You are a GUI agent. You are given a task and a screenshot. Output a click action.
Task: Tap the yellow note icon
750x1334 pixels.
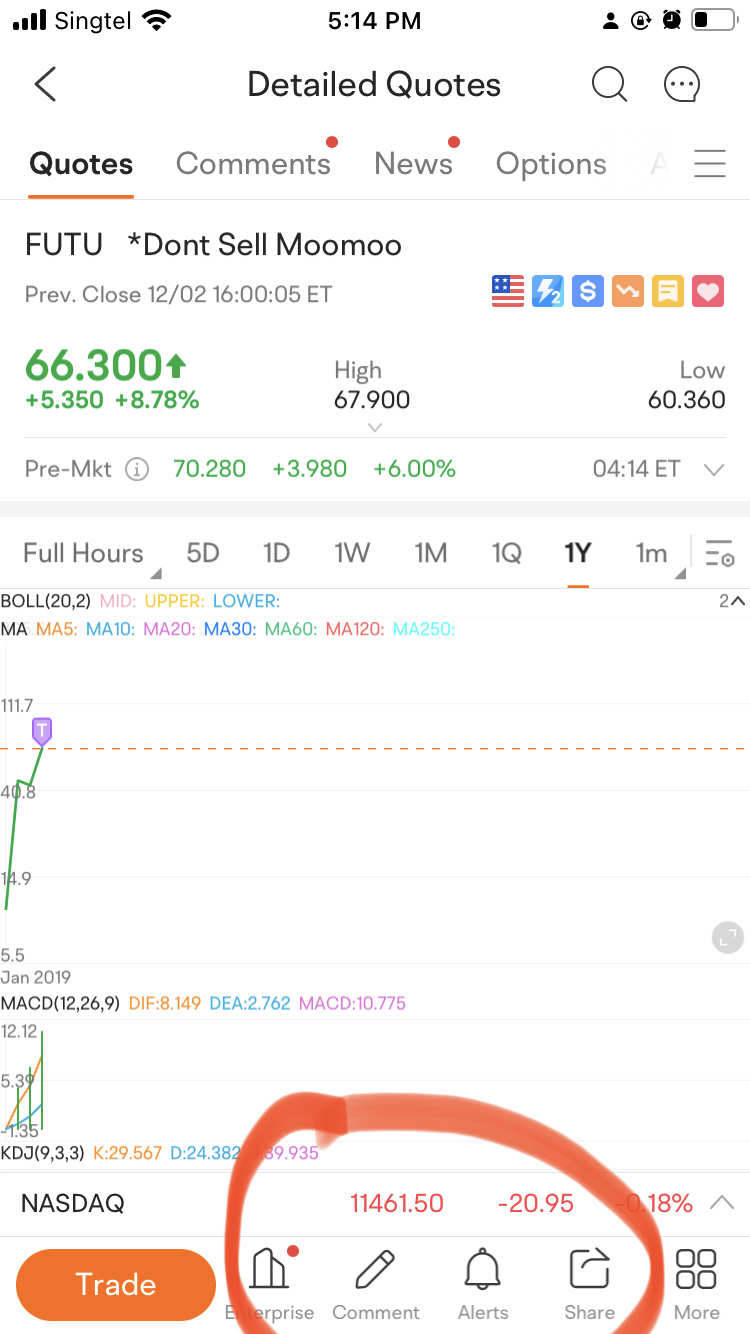click(668, 291)
